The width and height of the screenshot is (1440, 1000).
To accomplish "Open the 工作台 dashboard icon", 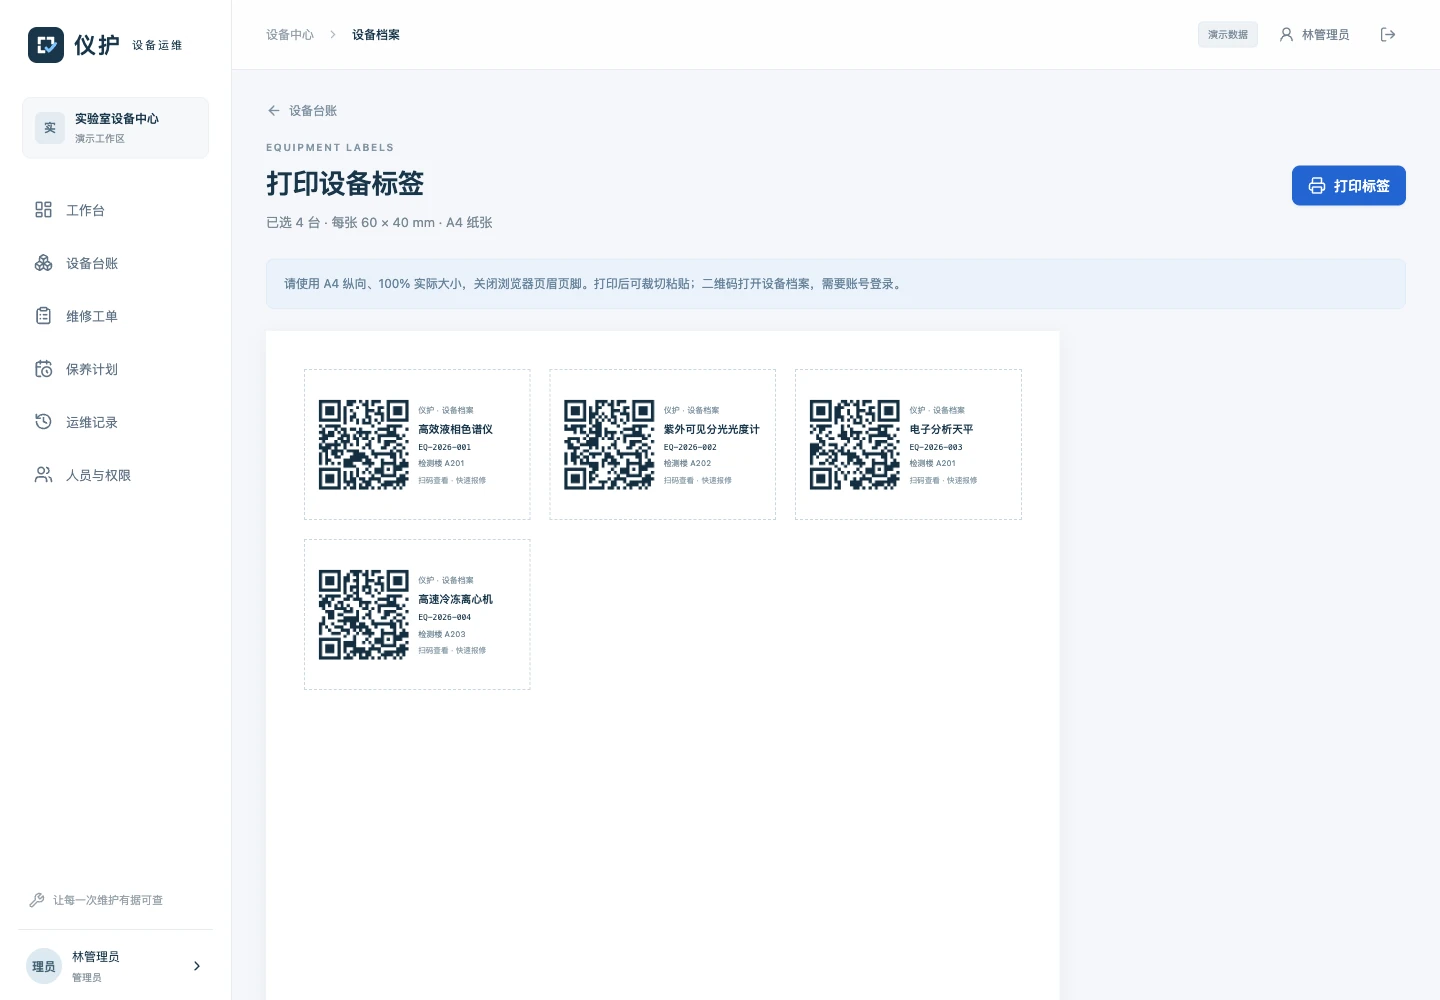I will 43,210.
